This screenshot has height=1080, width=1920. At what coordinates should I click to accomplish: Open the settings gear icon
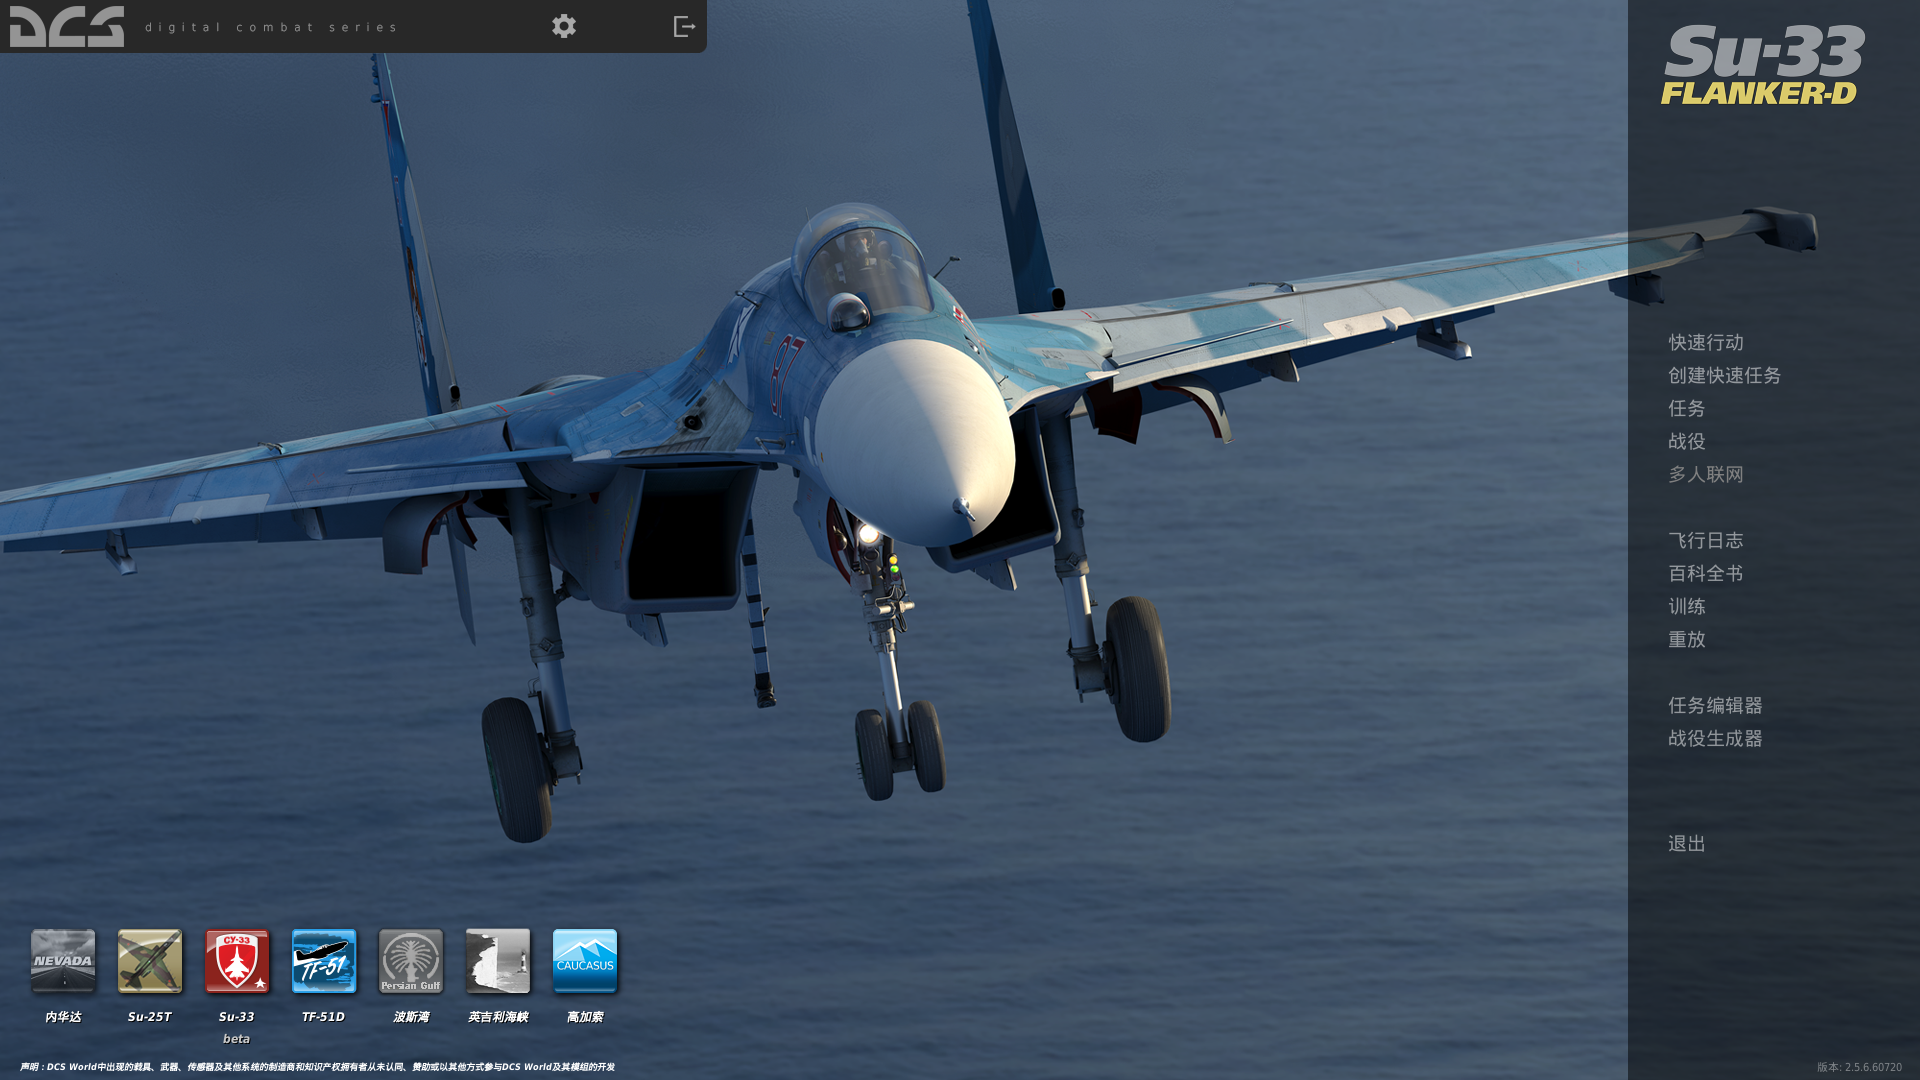pyautogui.click(x=564, y=26)
